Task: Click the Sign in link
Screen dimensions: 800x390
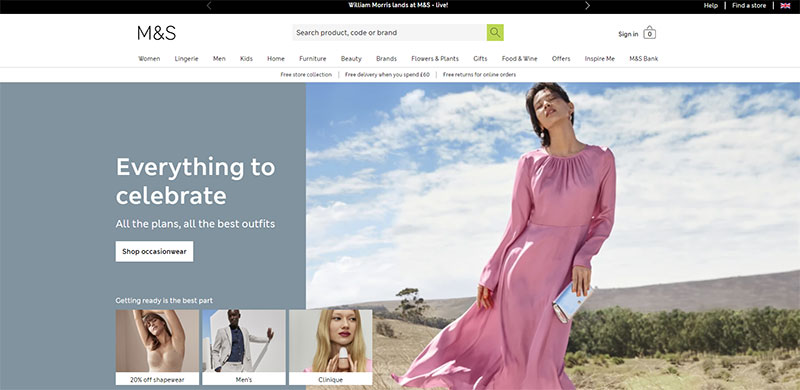Action: pyautogui.click(x=628, y=34)
